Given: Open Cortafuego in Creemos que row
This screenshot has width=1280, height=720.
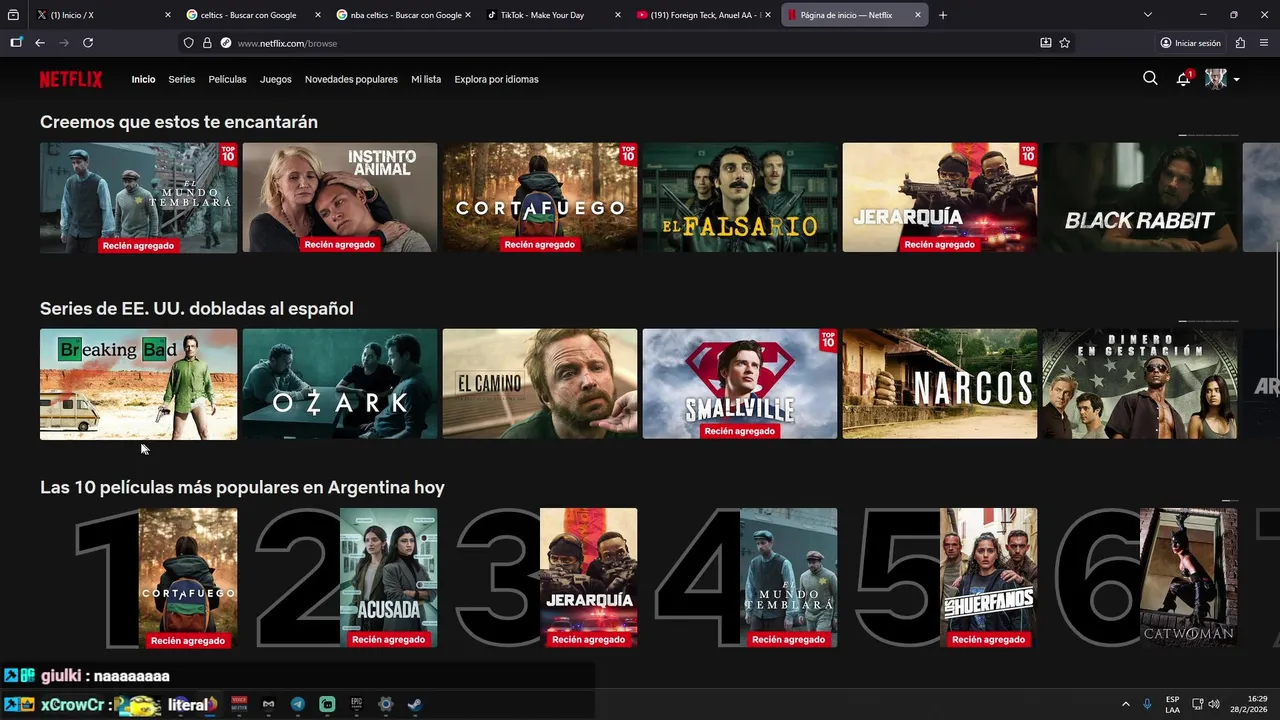Looking at the screenshot, I should click(x=540, y=197).
